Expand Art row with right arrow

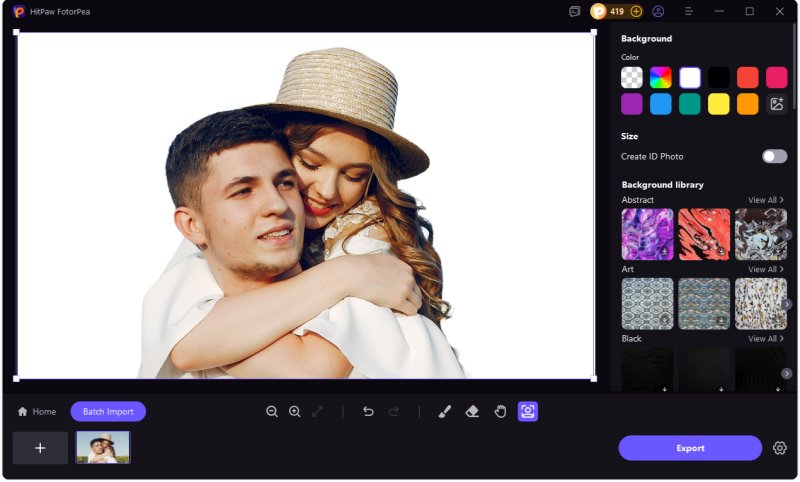tap(787, 304)
